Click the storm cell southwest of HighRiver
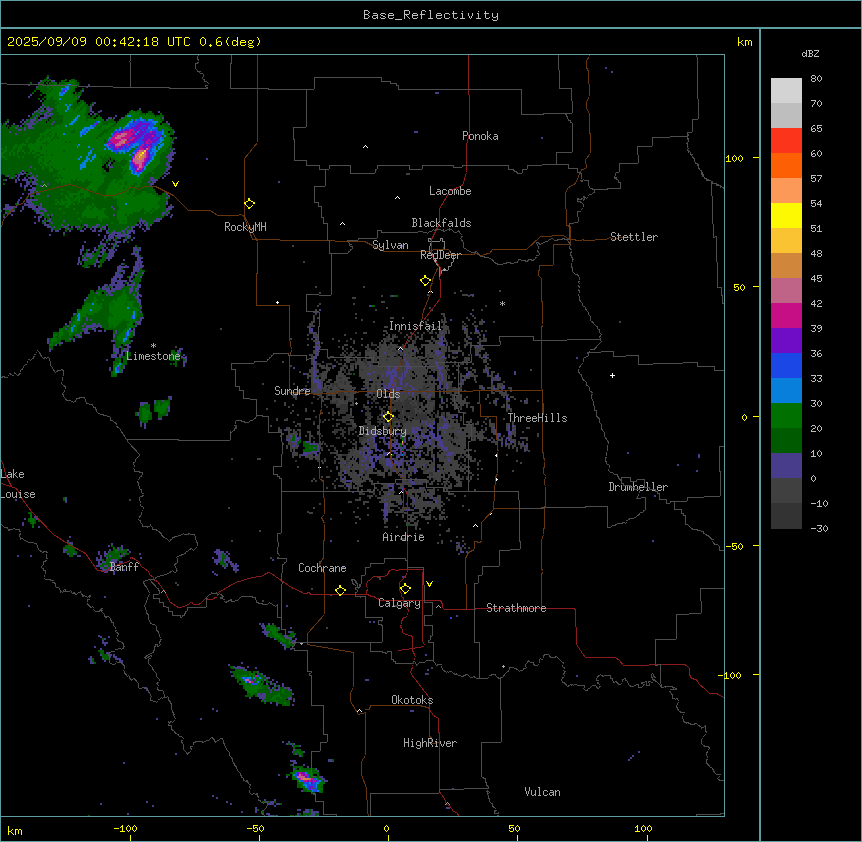862x842 pixels. click(x=307, y=779)
